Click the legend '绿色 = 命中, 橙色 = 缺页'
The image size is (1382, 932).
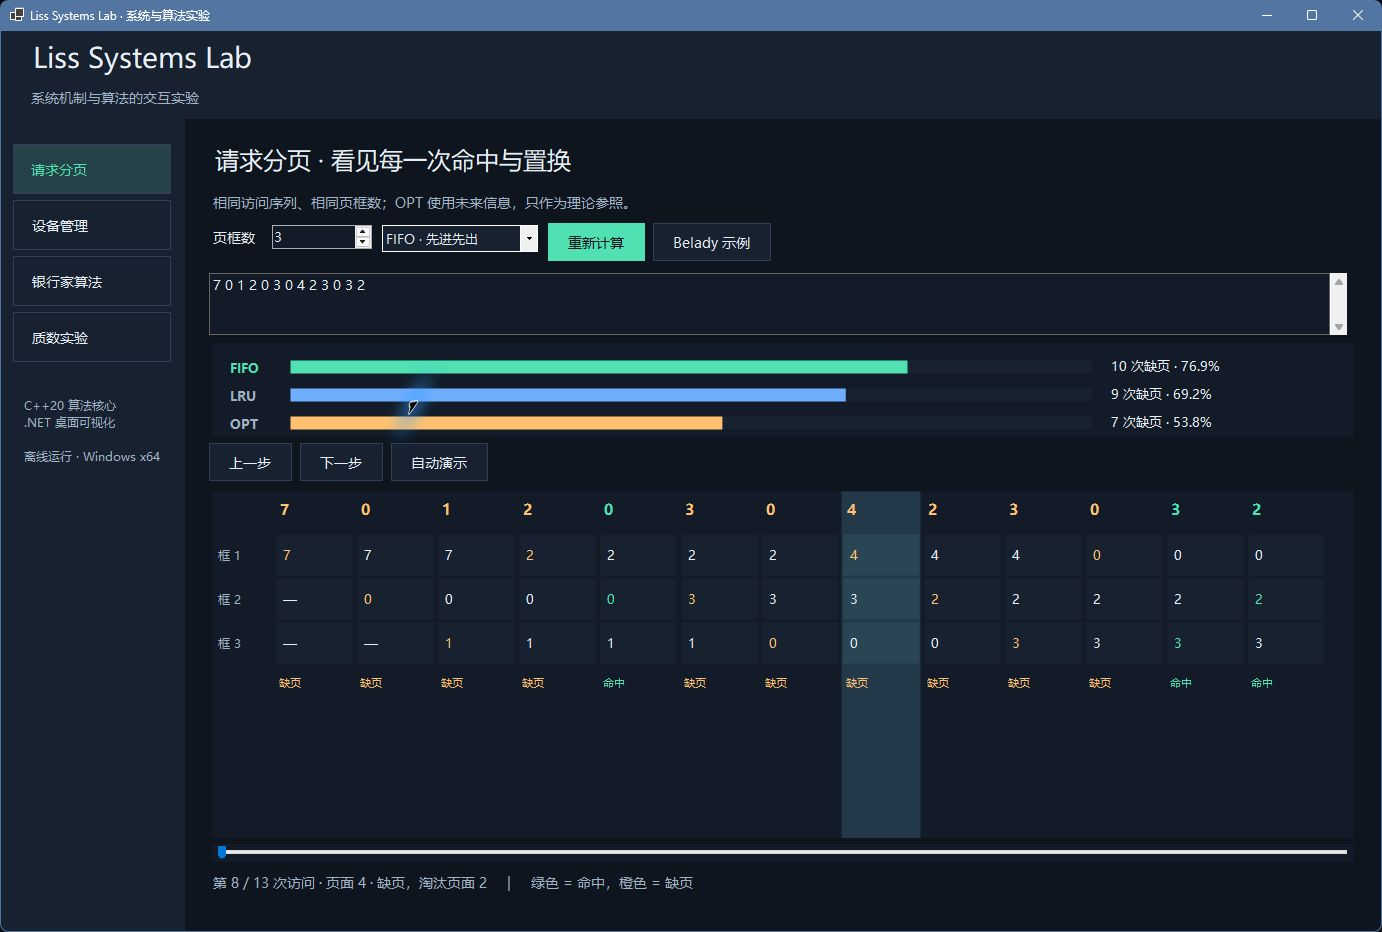612,883
